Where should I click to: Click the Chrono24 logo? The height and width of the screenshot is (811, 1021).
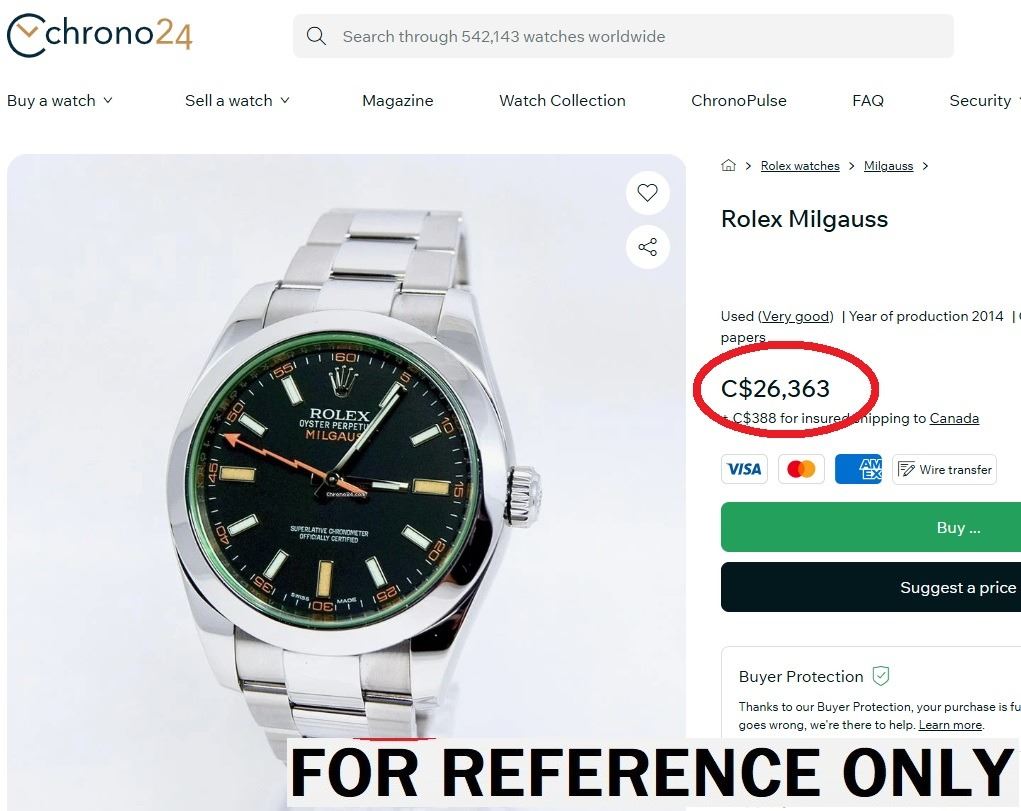(x=99, y=35)
